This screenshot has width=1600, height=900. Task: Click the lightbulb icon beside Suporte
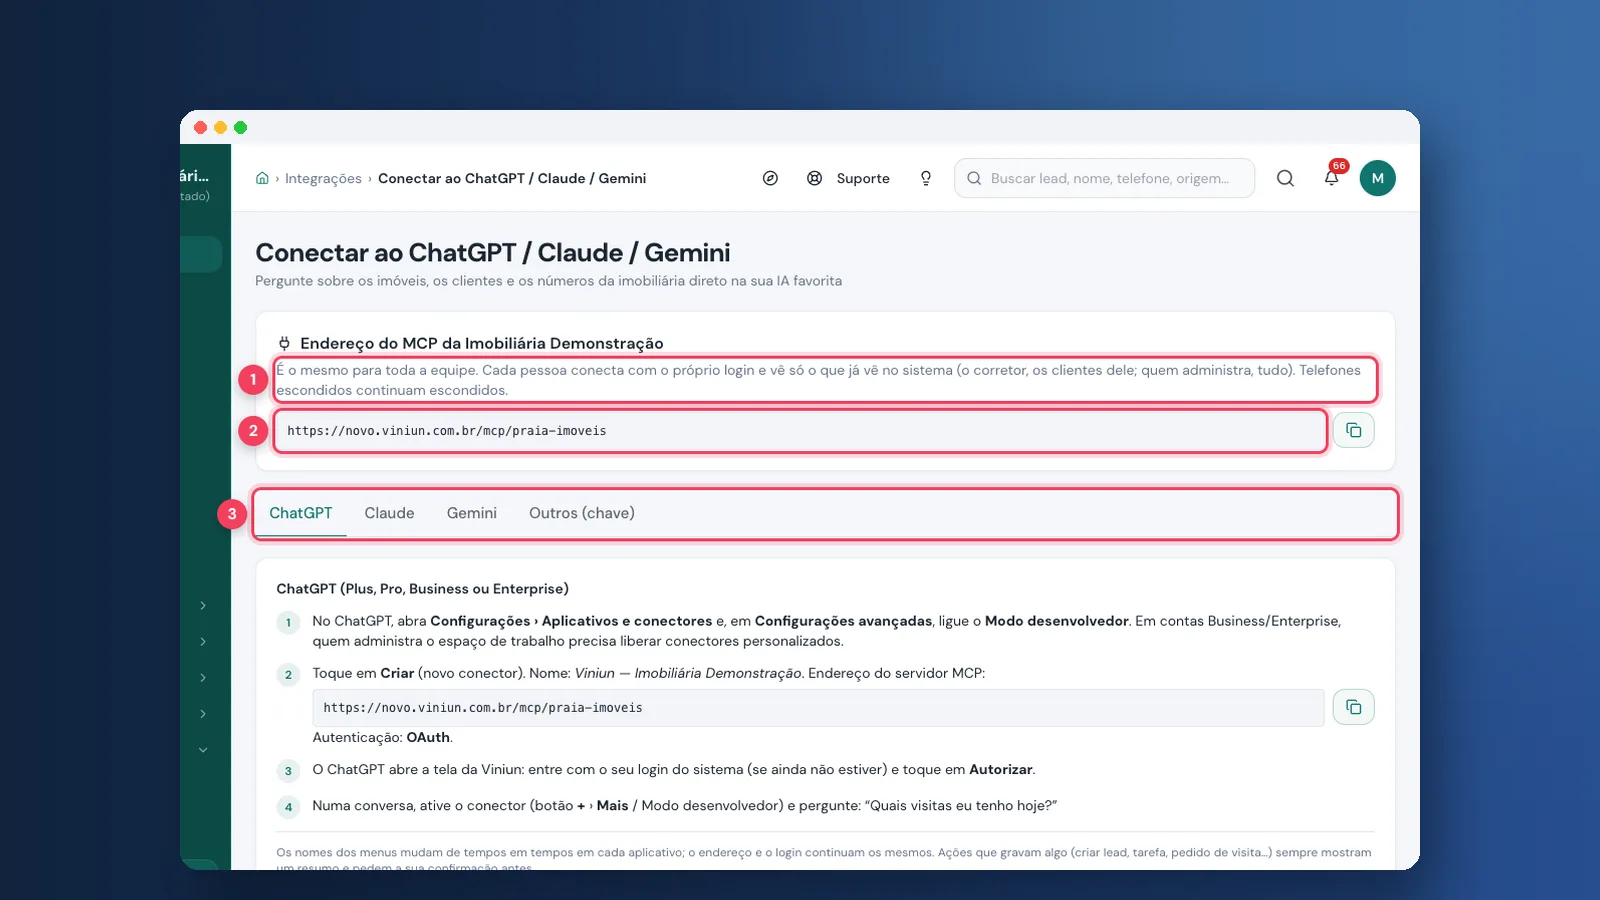click(926, 178)
